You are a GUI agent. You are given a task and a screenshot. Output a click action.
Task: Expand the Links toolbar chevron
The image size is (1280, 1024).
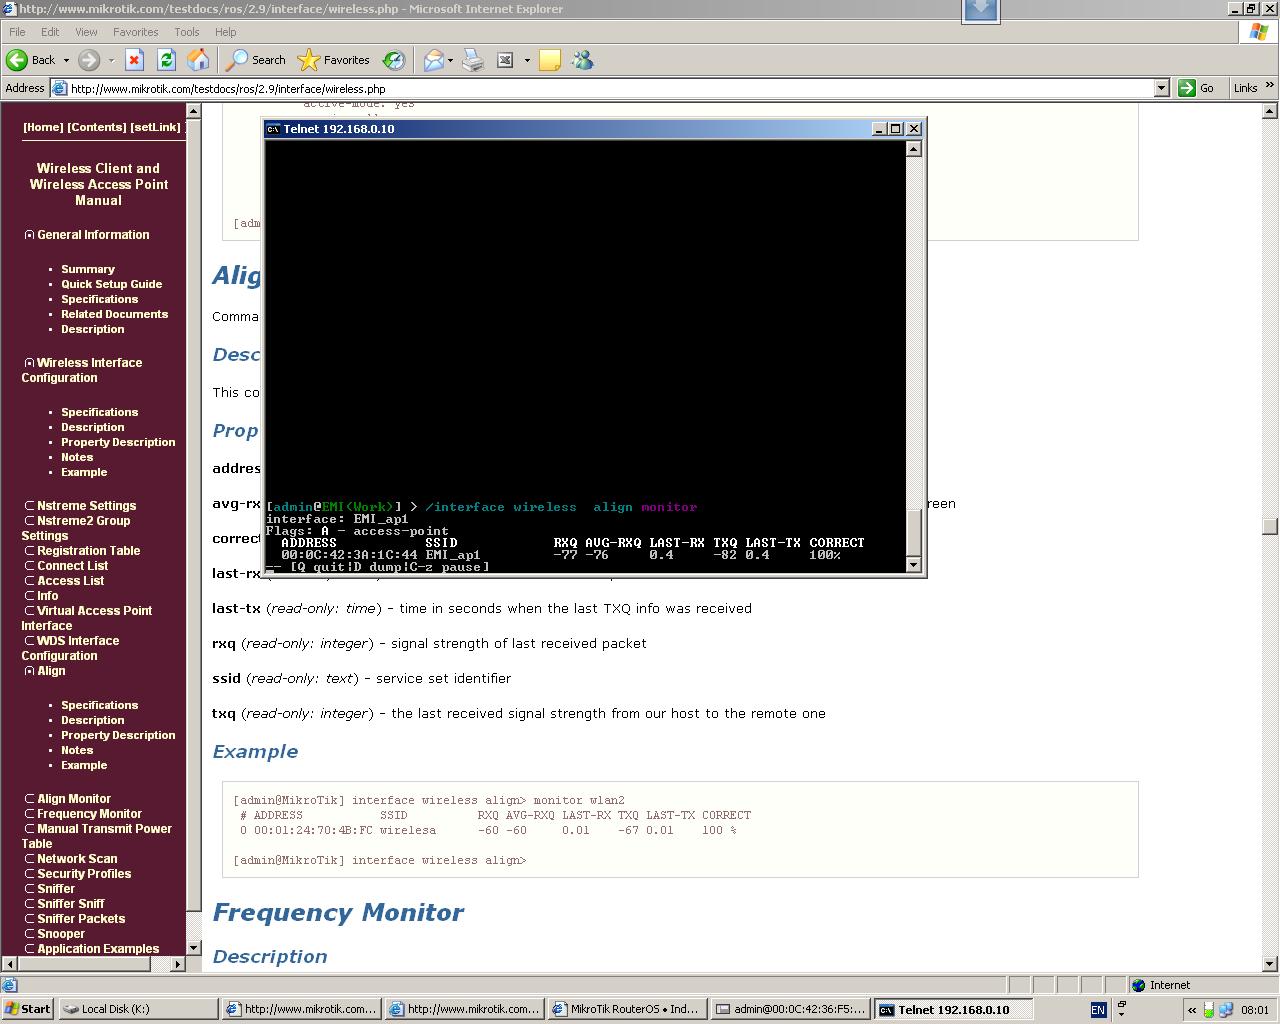(1270, 85)
